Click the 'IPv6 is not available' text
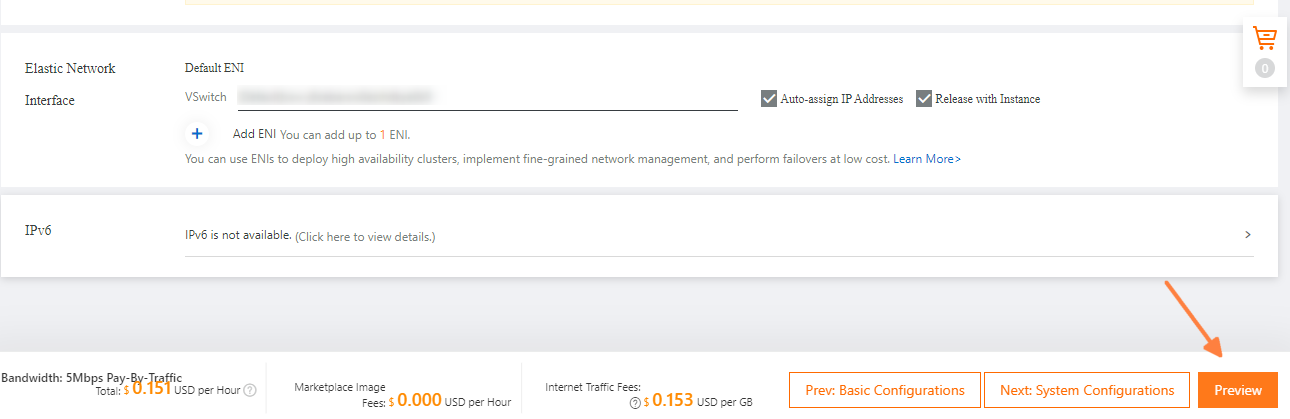This screenshot has width=1290, height=419. tap(238, 235)
